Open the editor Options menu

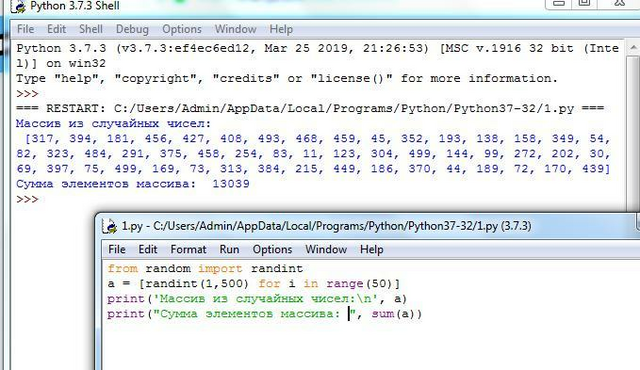click(x=272, y=249)
